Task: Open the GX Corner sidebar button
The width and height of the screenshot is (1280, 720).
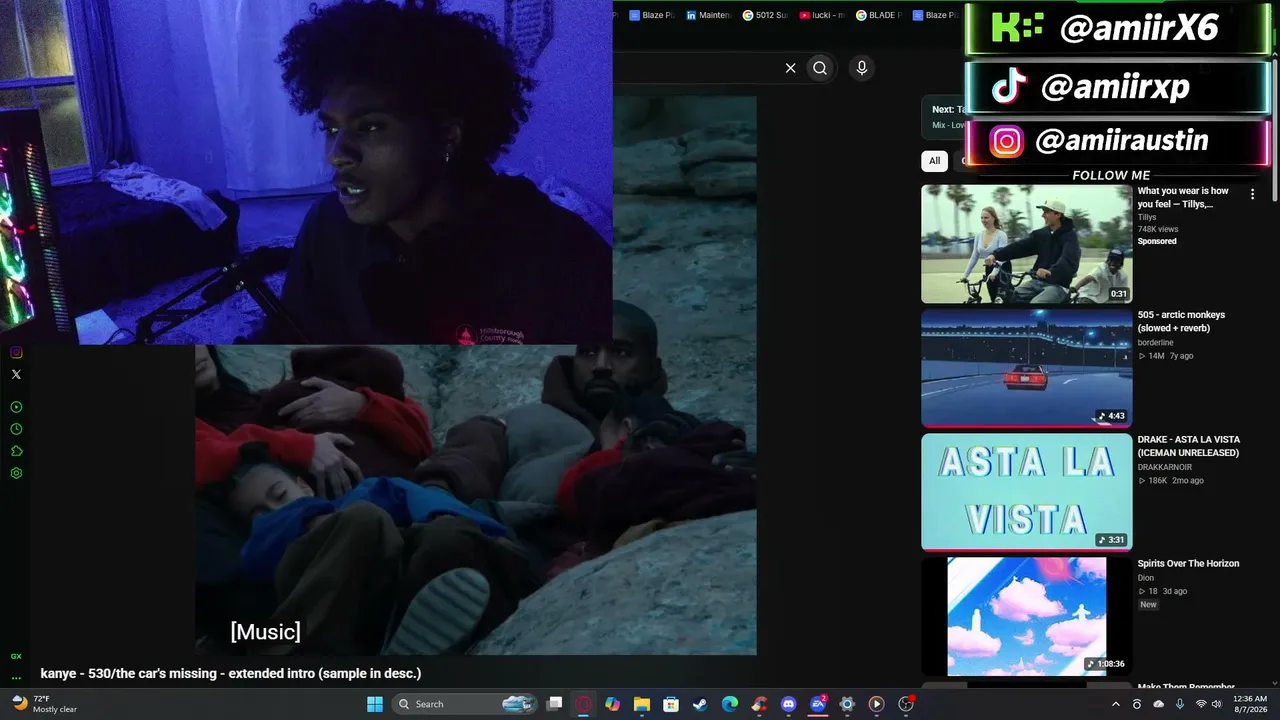Action: [16, 656]
